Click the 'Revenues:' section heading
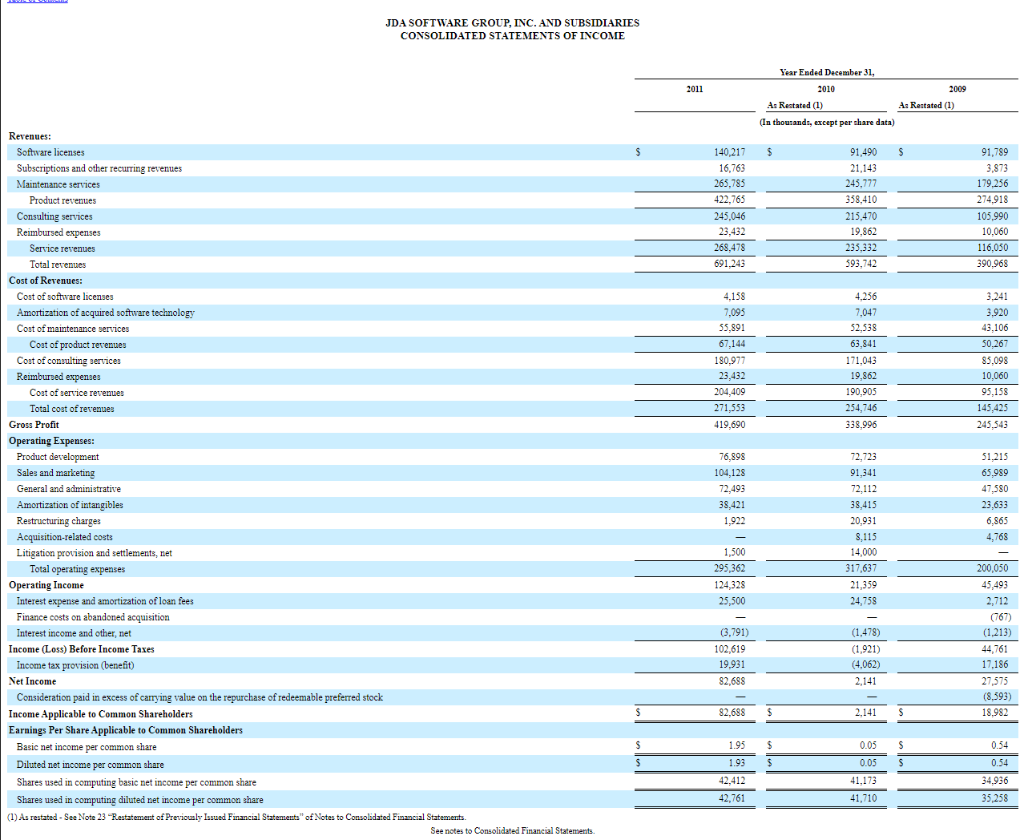The height and width of the screenshot is (840, 1024). pyautogui.click(x=30, y=136)
